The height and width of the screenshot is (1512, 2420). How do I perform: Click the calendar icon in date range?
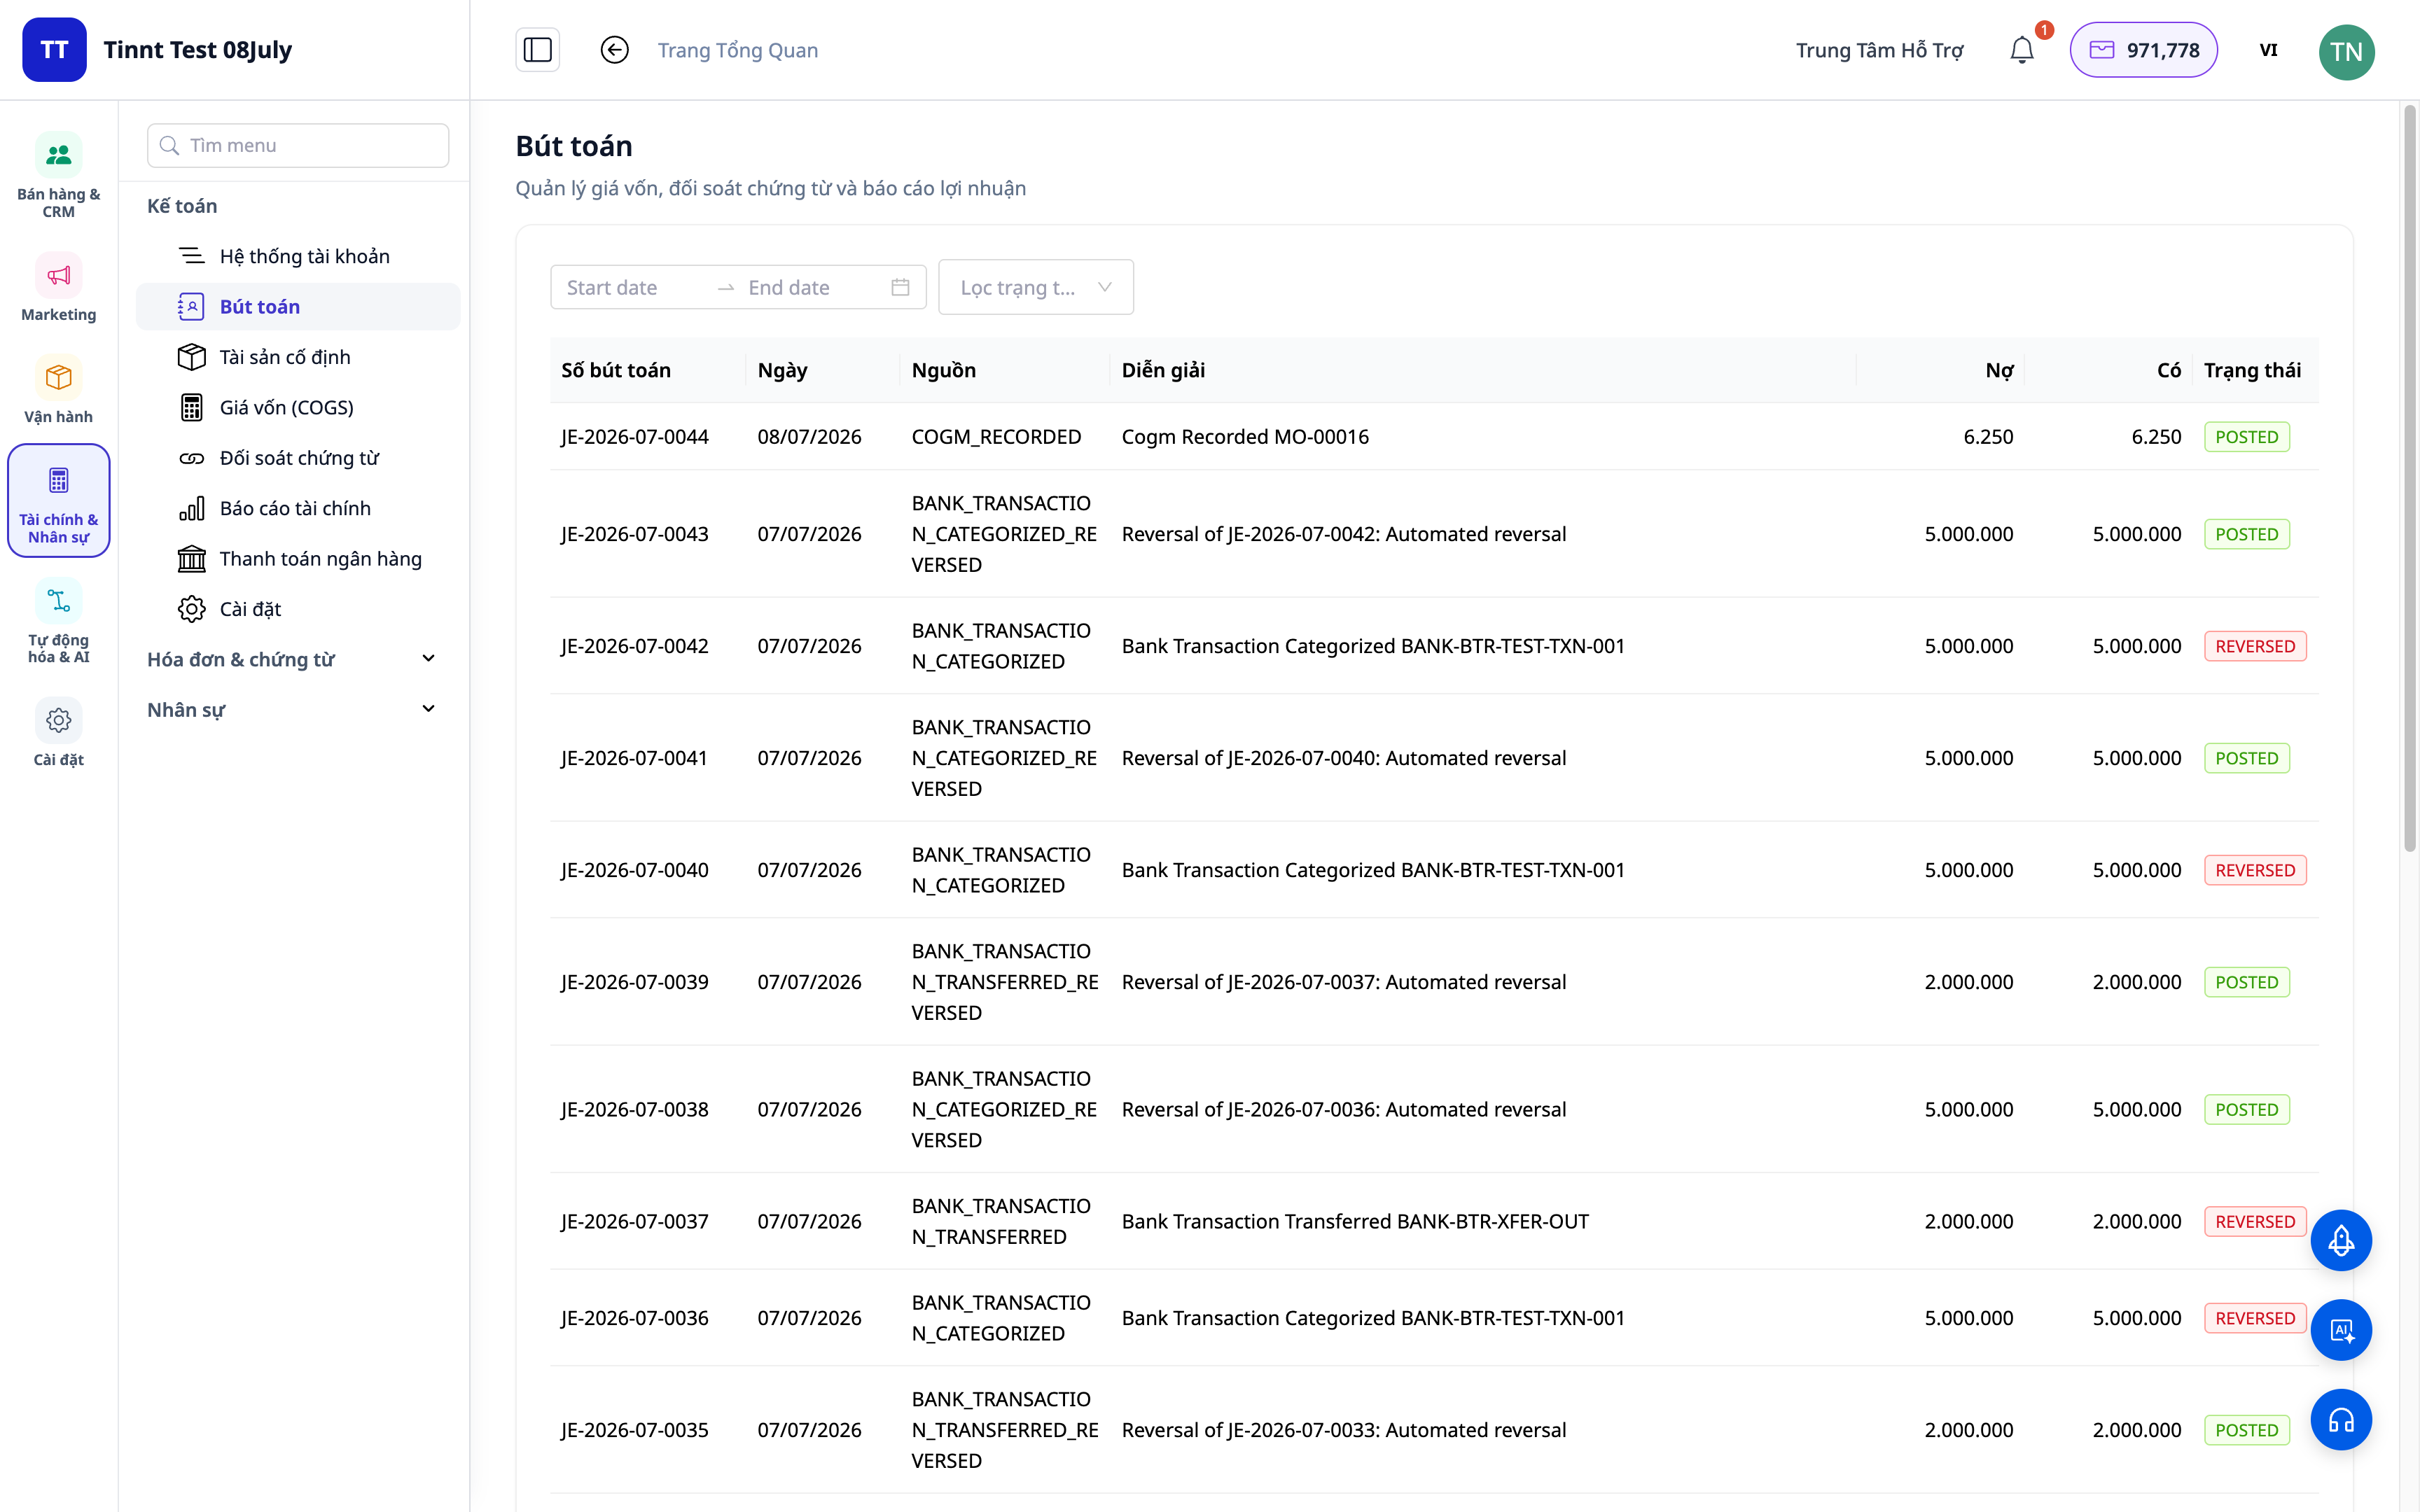coord(900,287)
